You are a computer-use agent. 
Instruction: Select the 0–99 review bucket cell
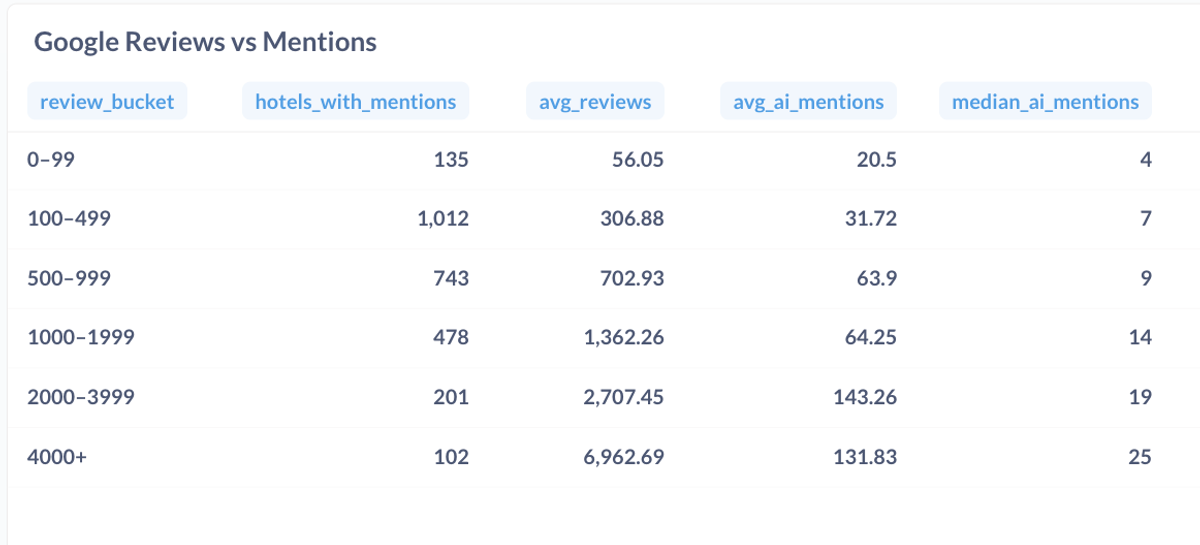[x=51, y=159]
